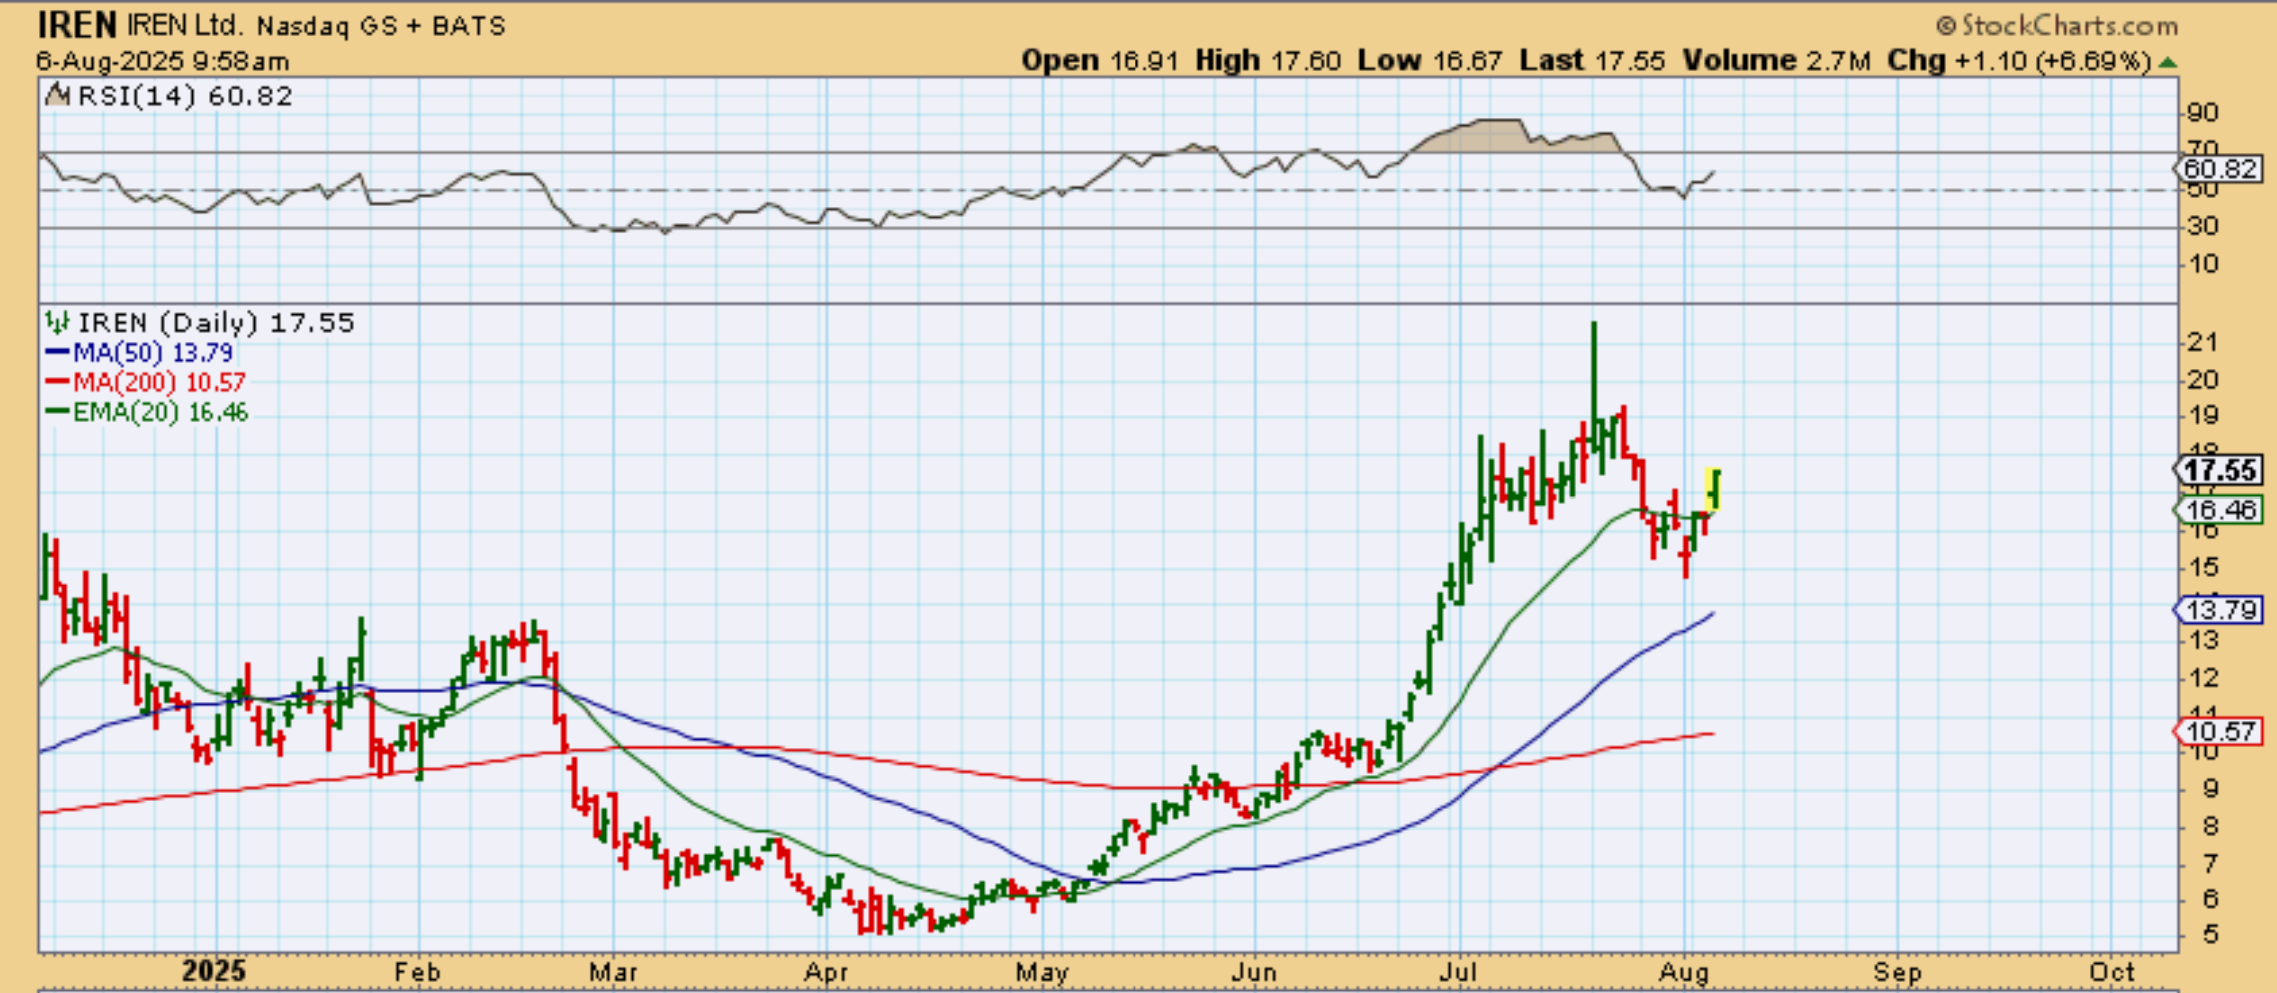Click the price bar icon before IREN (Daily)
The image size is (2277, 993).
pyautogui.click(x=58, y=323)
